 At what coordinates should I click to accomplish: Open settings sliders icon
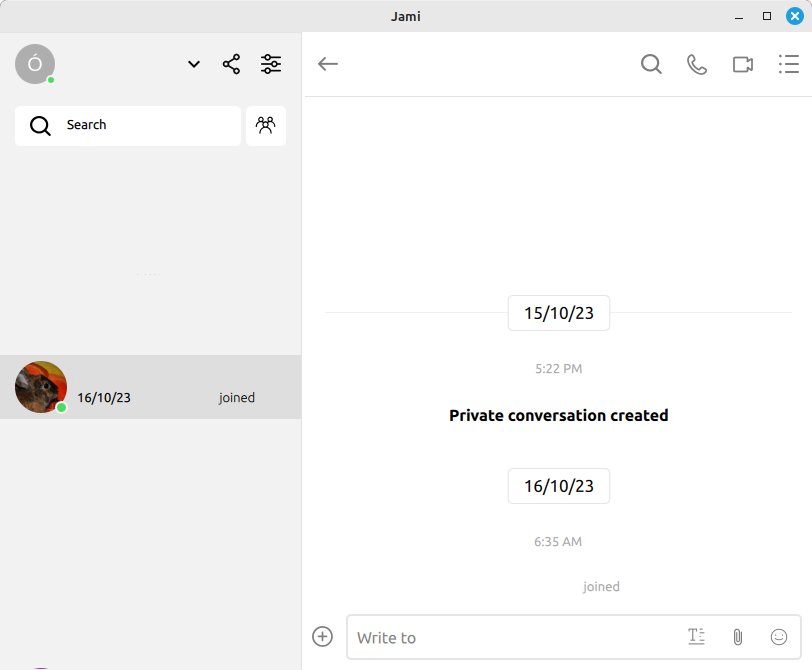click(271, 64)
